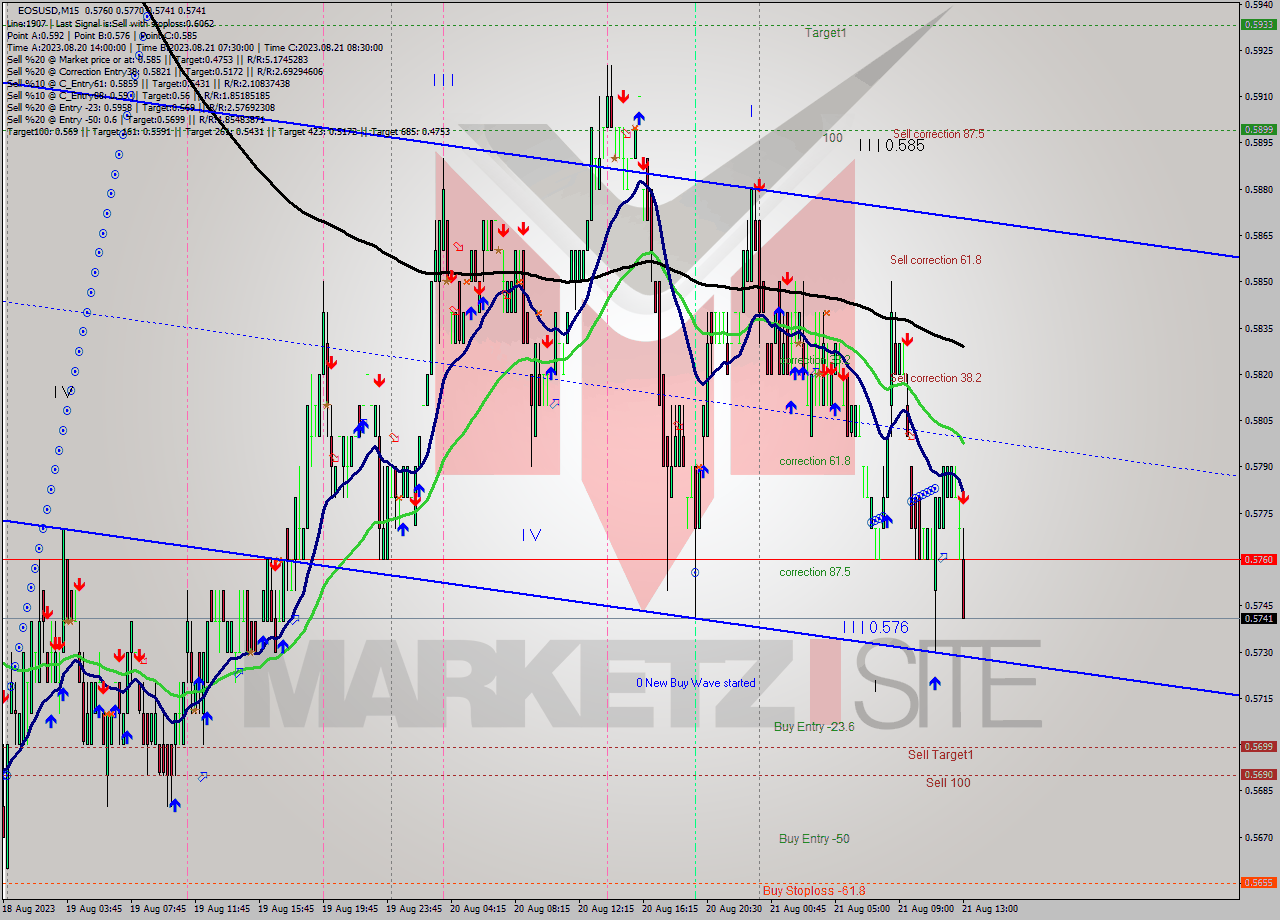Screen dimensions: 1280x920
Task: Select the 0.5850 price axis label
Action: tap(1259, 282)
